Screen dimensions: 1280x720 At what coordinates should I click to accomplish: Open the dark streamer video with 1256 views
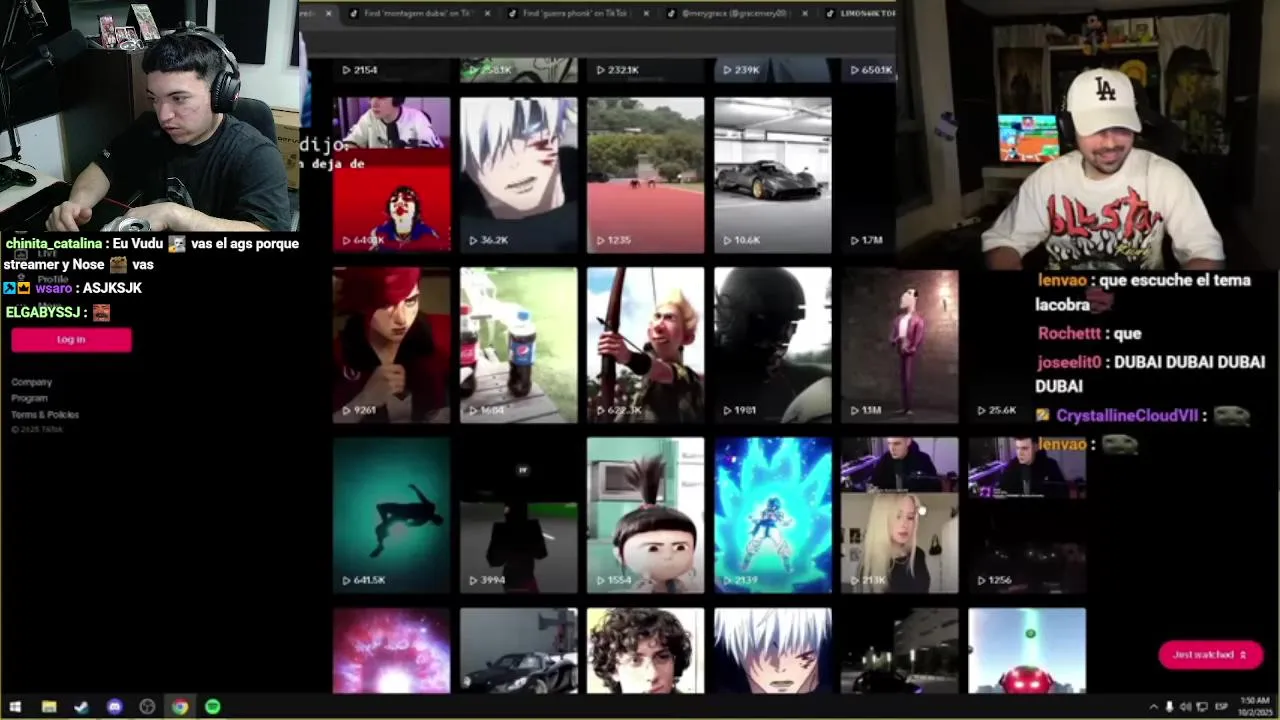1026,515
